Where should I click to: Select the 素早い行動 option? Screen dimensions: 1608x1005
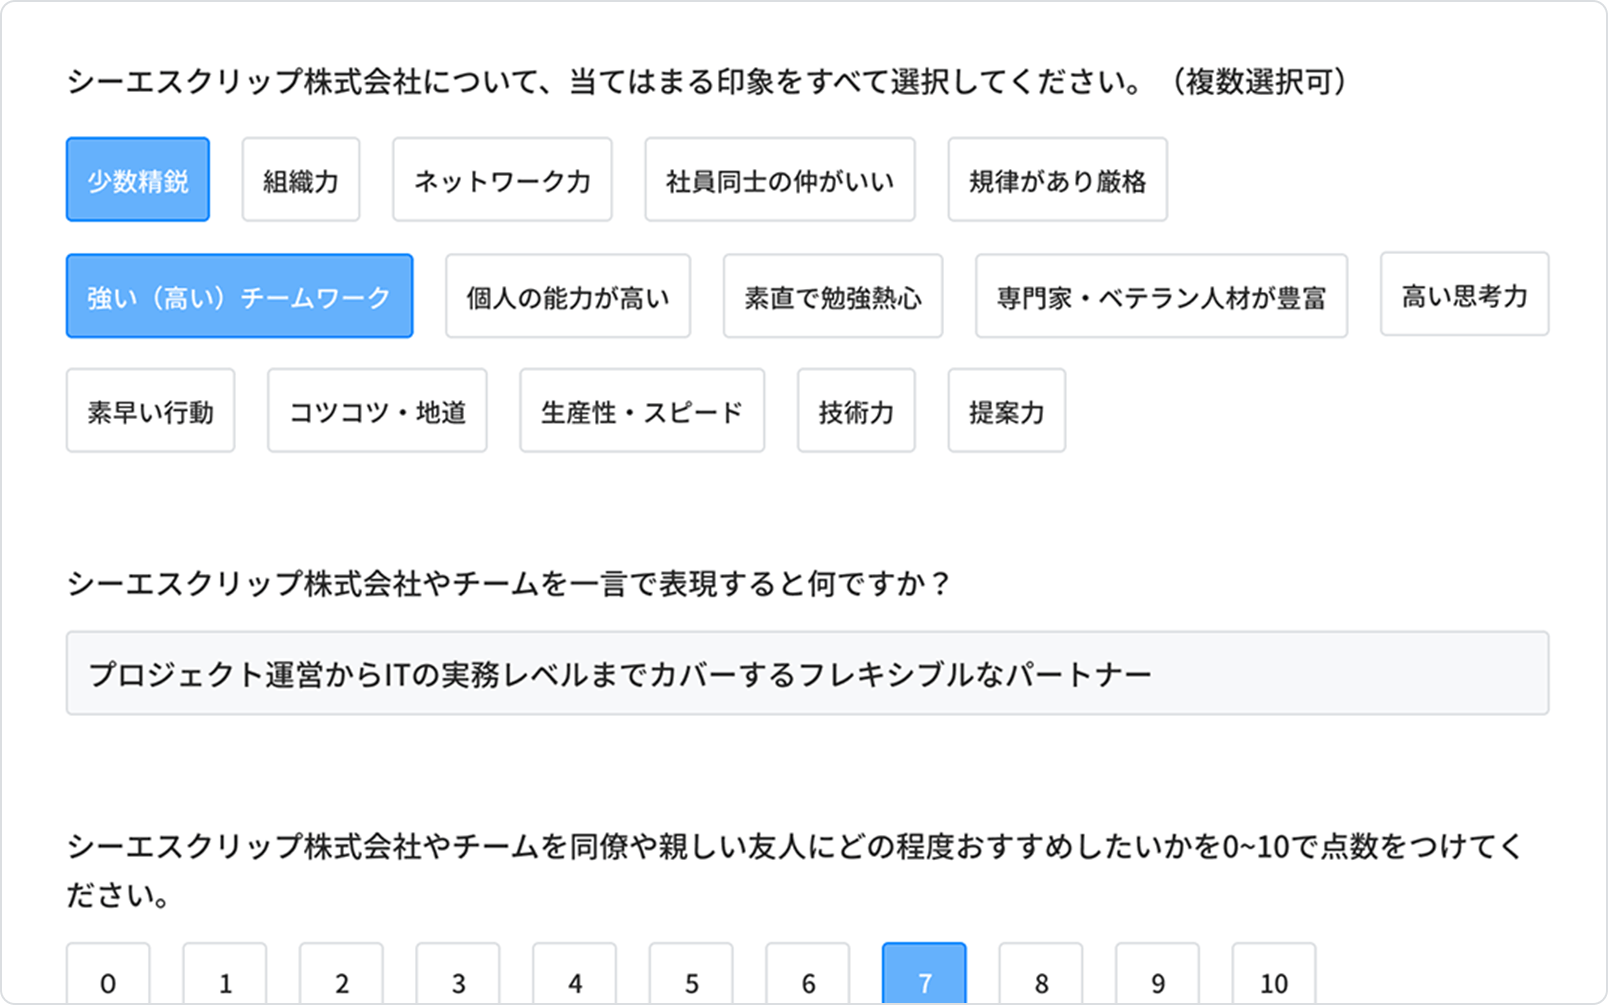pyautogui.click(x=151, y=411)
